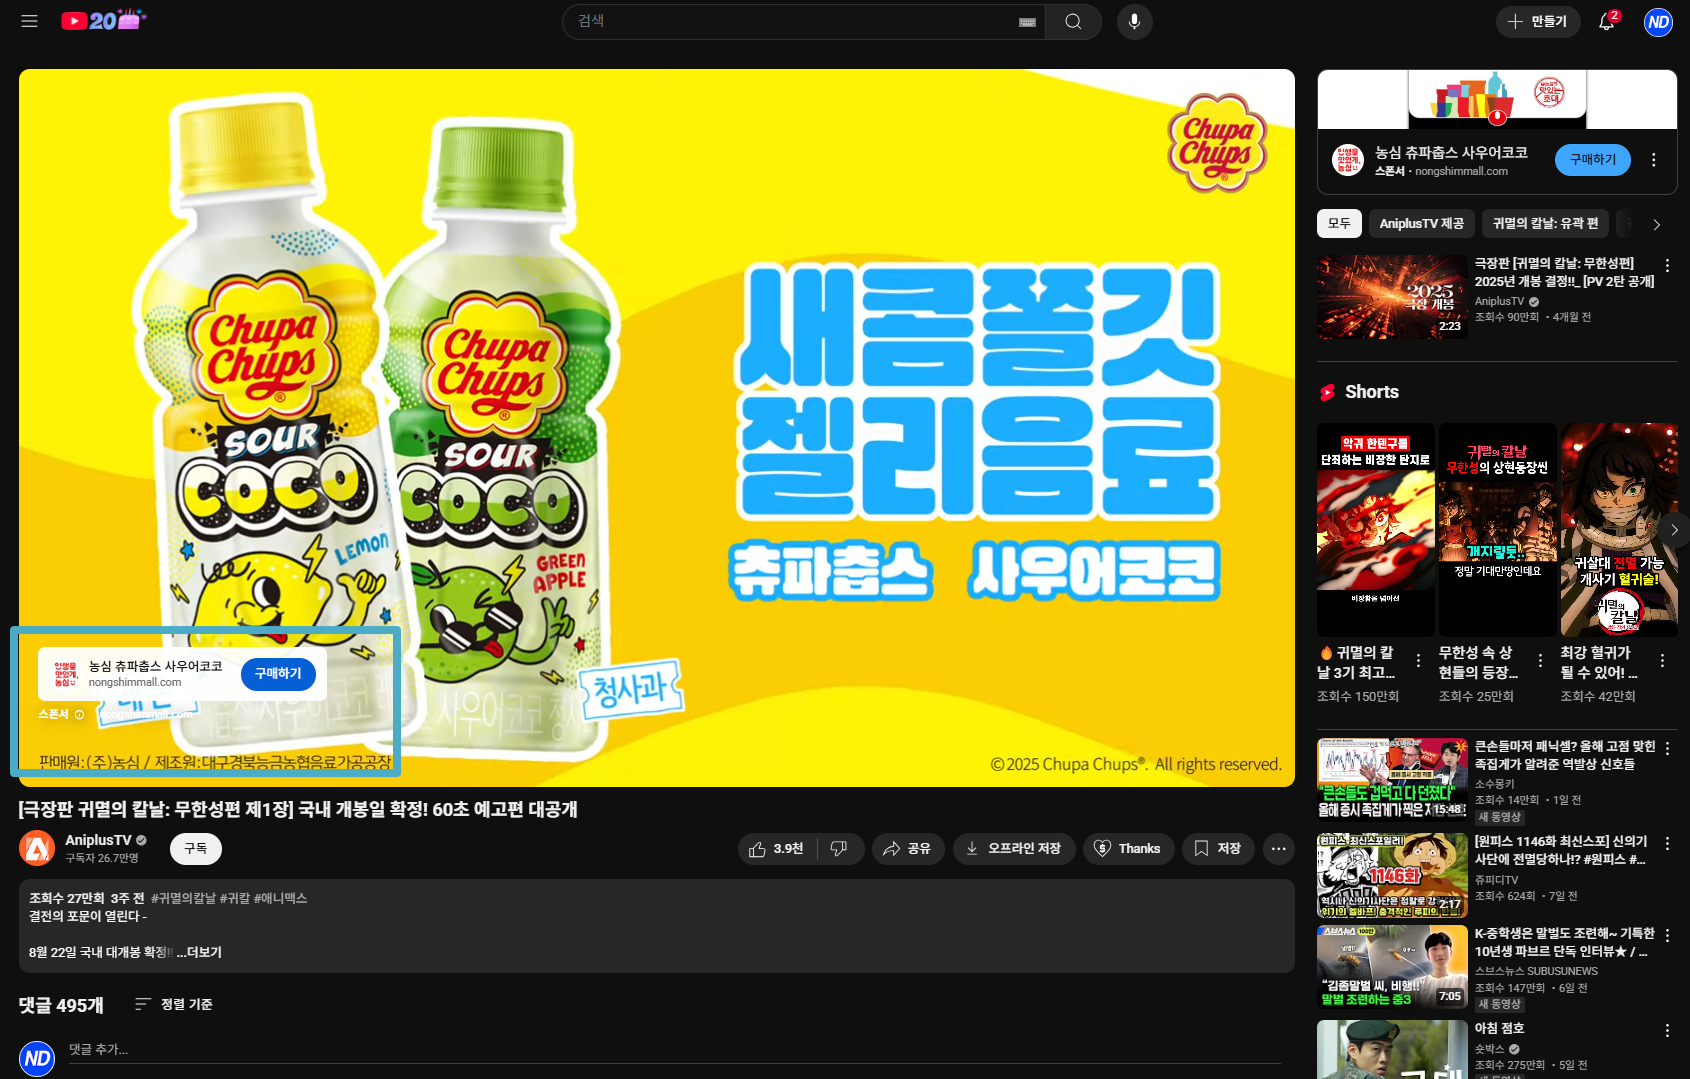The image size is (1690, 1079).
Task: Like the video (3.9천)
Action: click(x=777, y=849)
